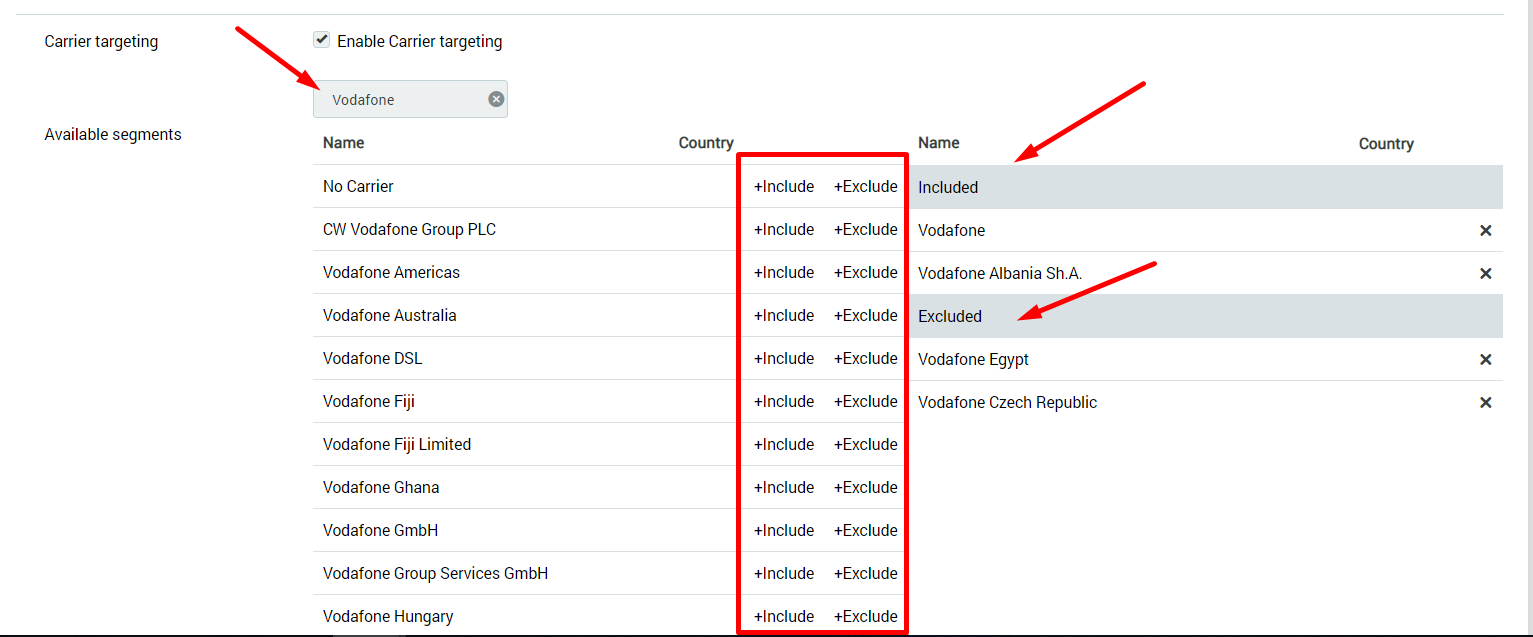
Task: Include Vodafone Australia carrier
Action: [784, 315]
